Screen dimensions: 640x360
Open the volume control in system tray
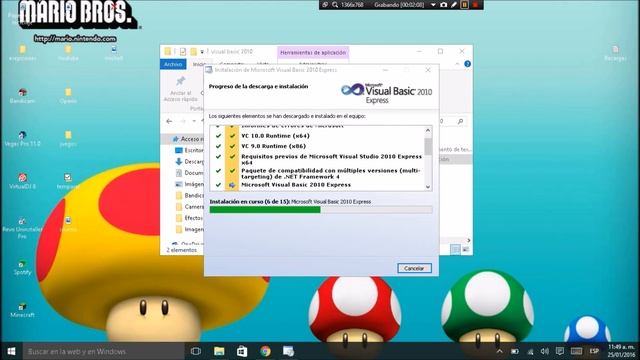(545, 351)
